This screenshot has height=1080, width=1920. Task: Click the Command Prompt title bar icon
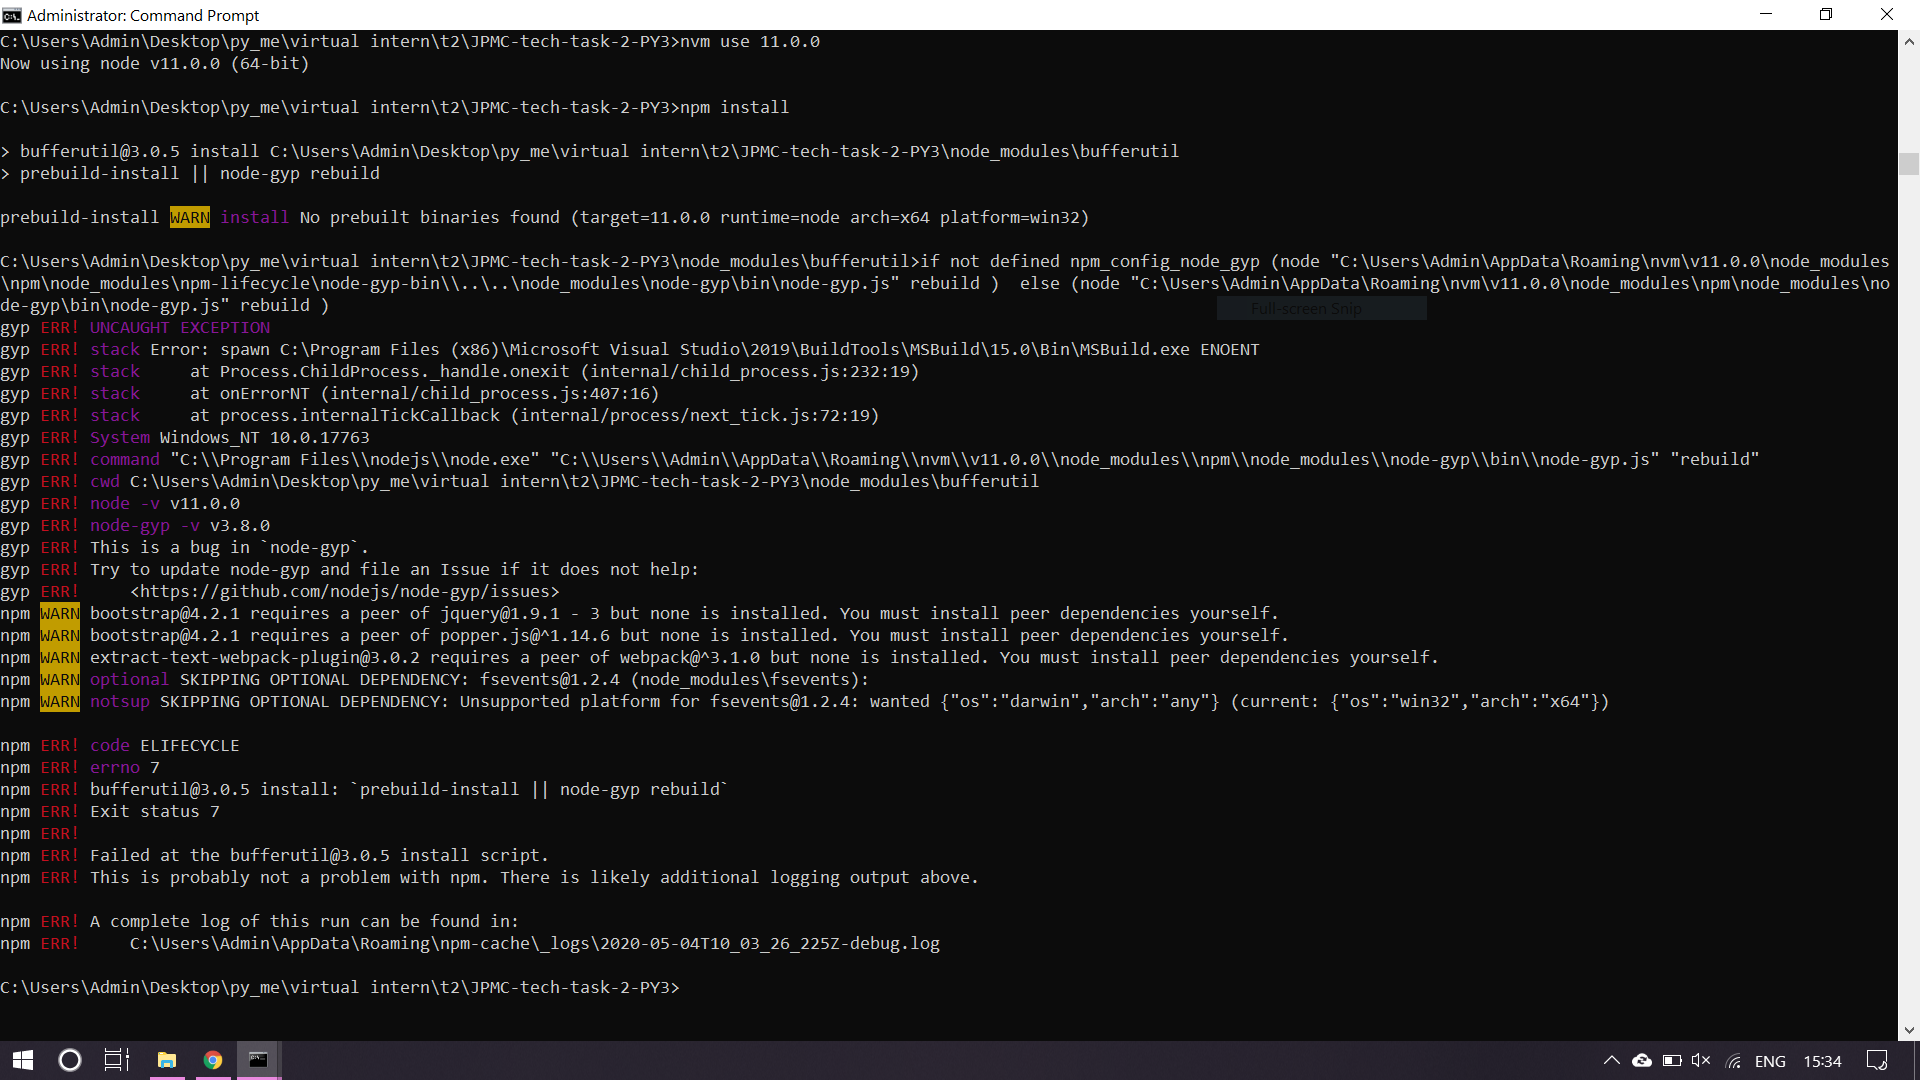(x=11, y=15)
